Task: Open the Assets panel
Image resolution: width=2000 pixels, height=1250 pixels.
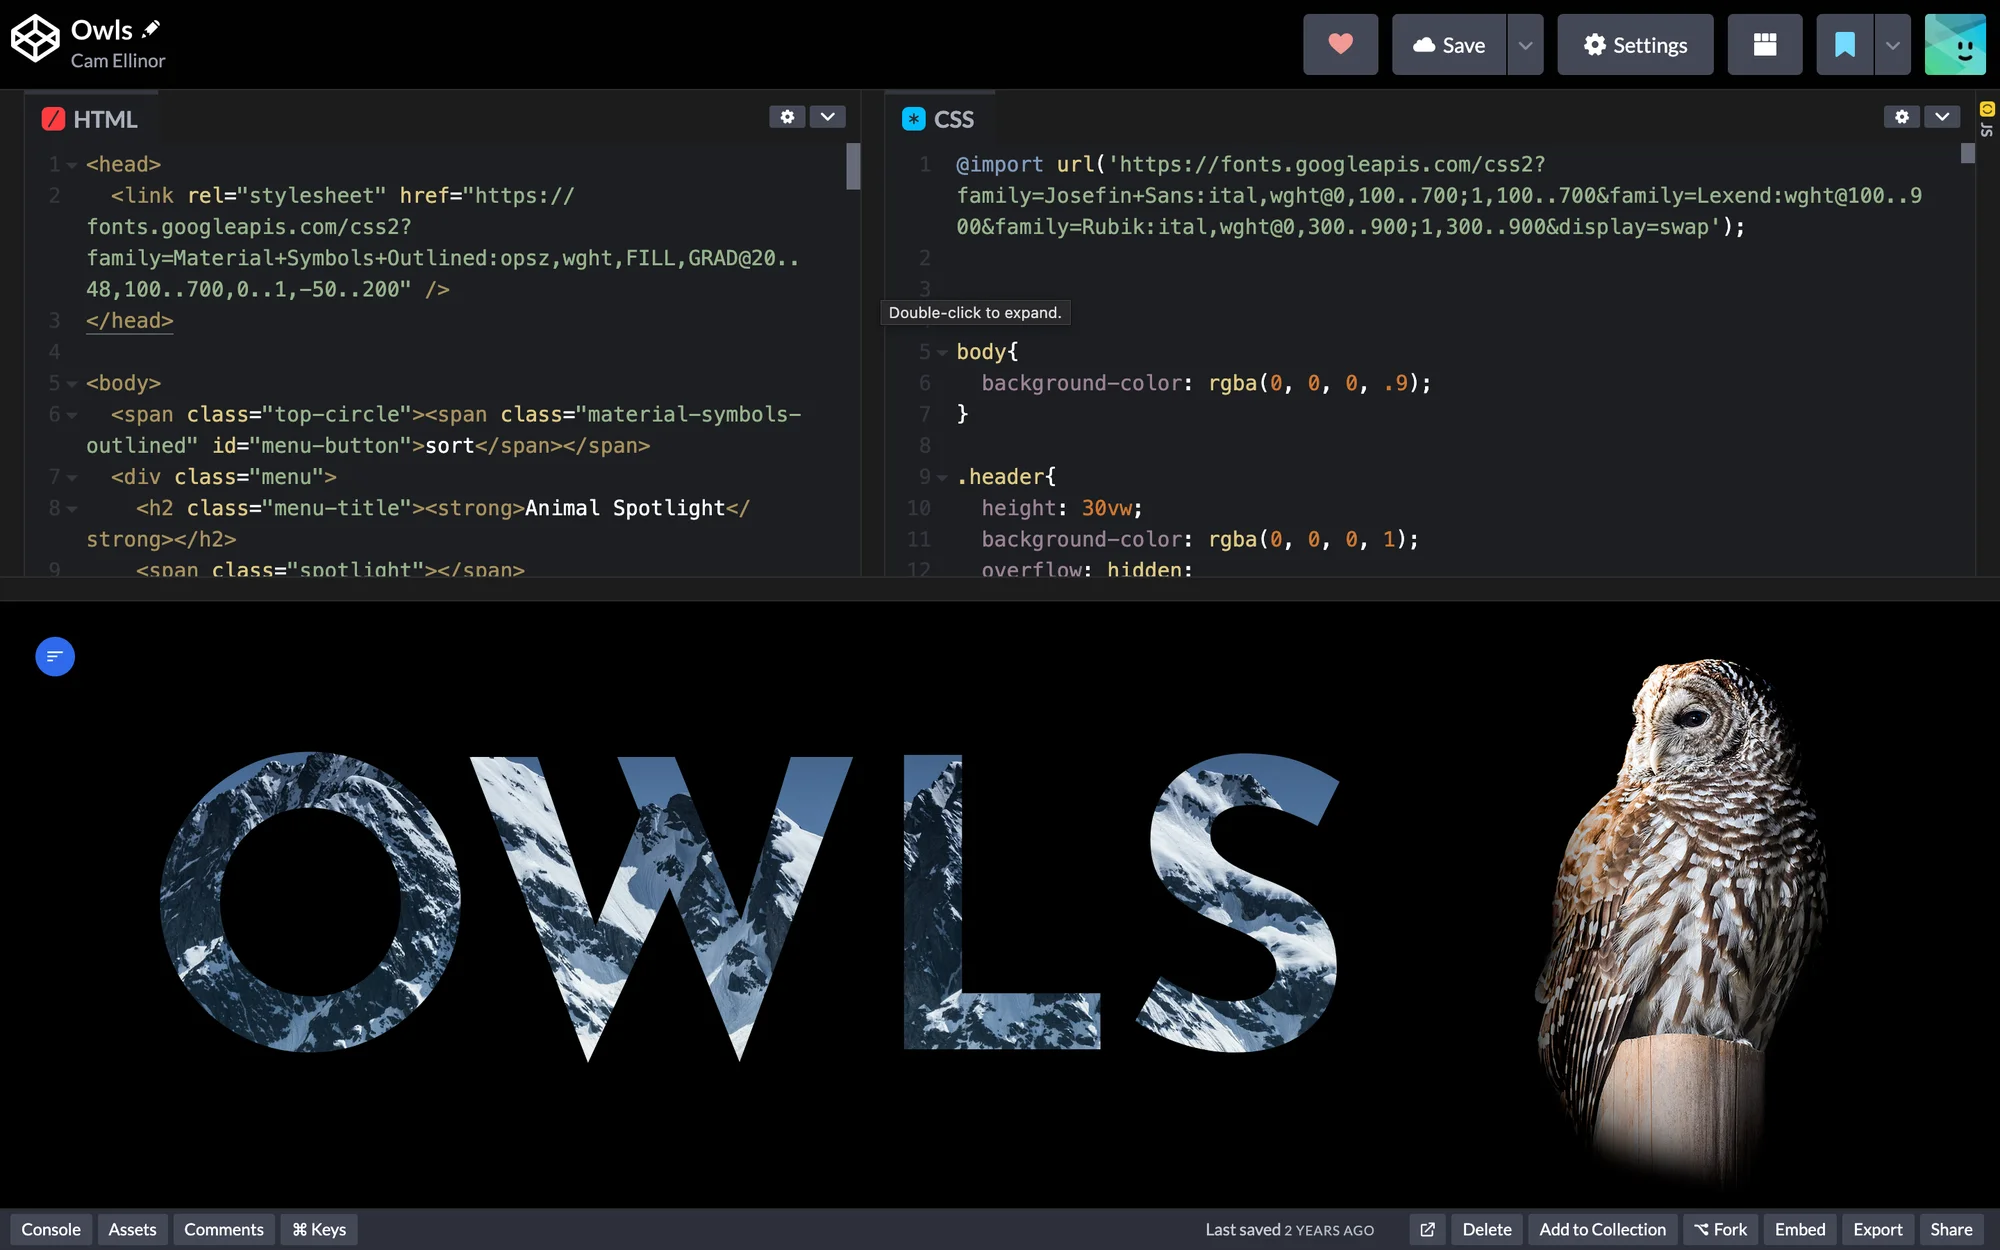Action: click(132, 1229)
